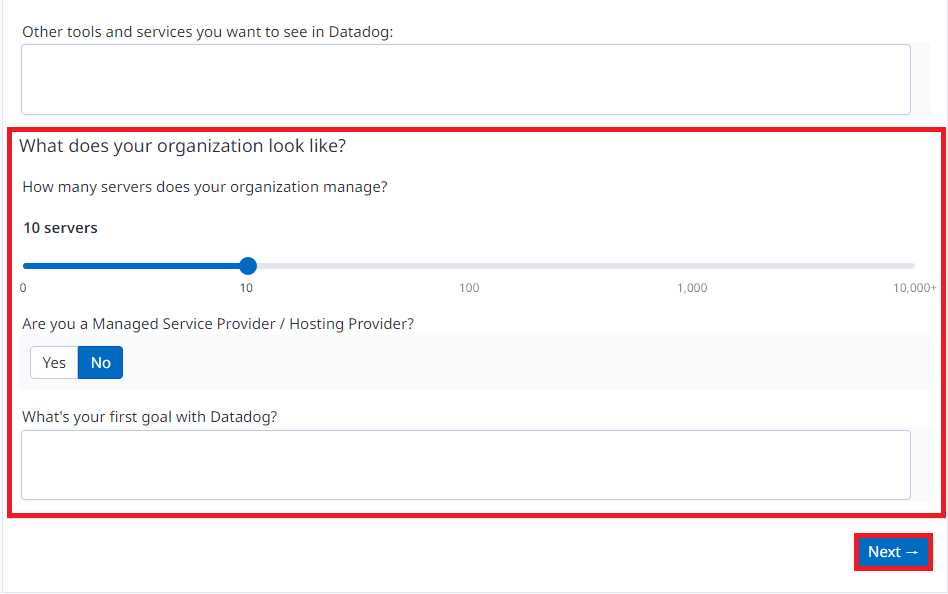The width and height of the screenshot is (948, 594).
Task: Click the gray unfilled part of the slider track
Action: click(x=585, y=266)
